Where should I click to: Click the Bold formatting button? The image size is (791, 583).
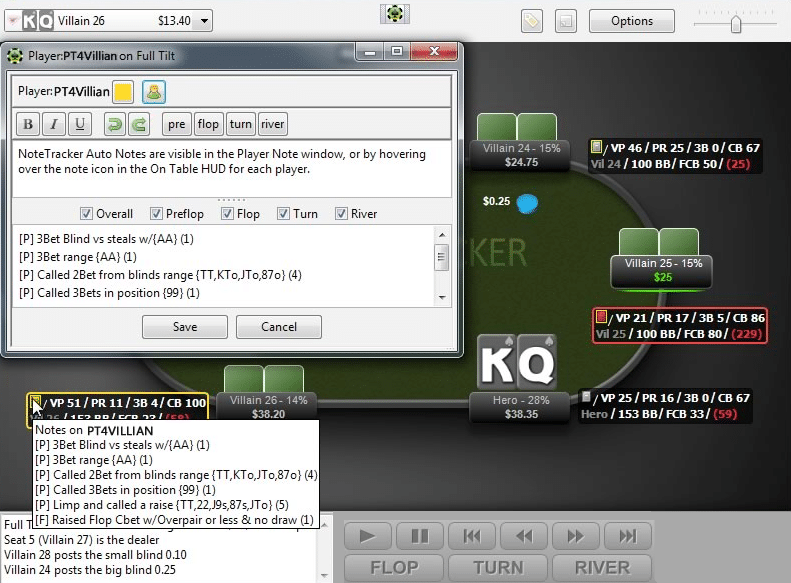pyautogui.click(x=28, y=124)
